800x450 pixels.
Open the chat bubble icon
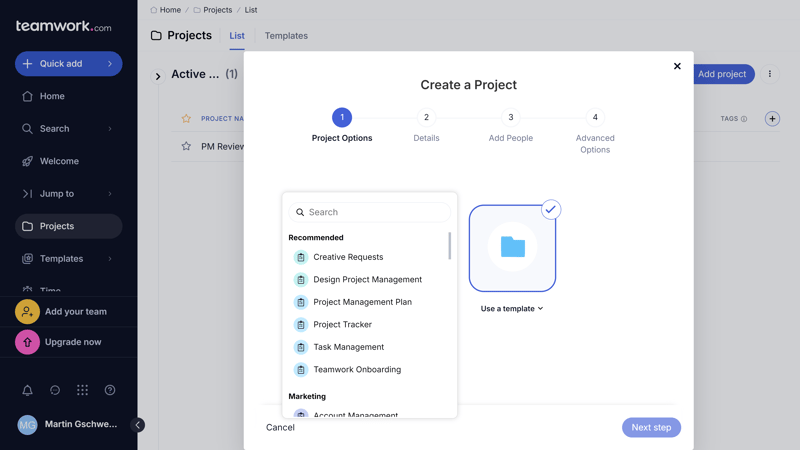(x=55, y=390)
